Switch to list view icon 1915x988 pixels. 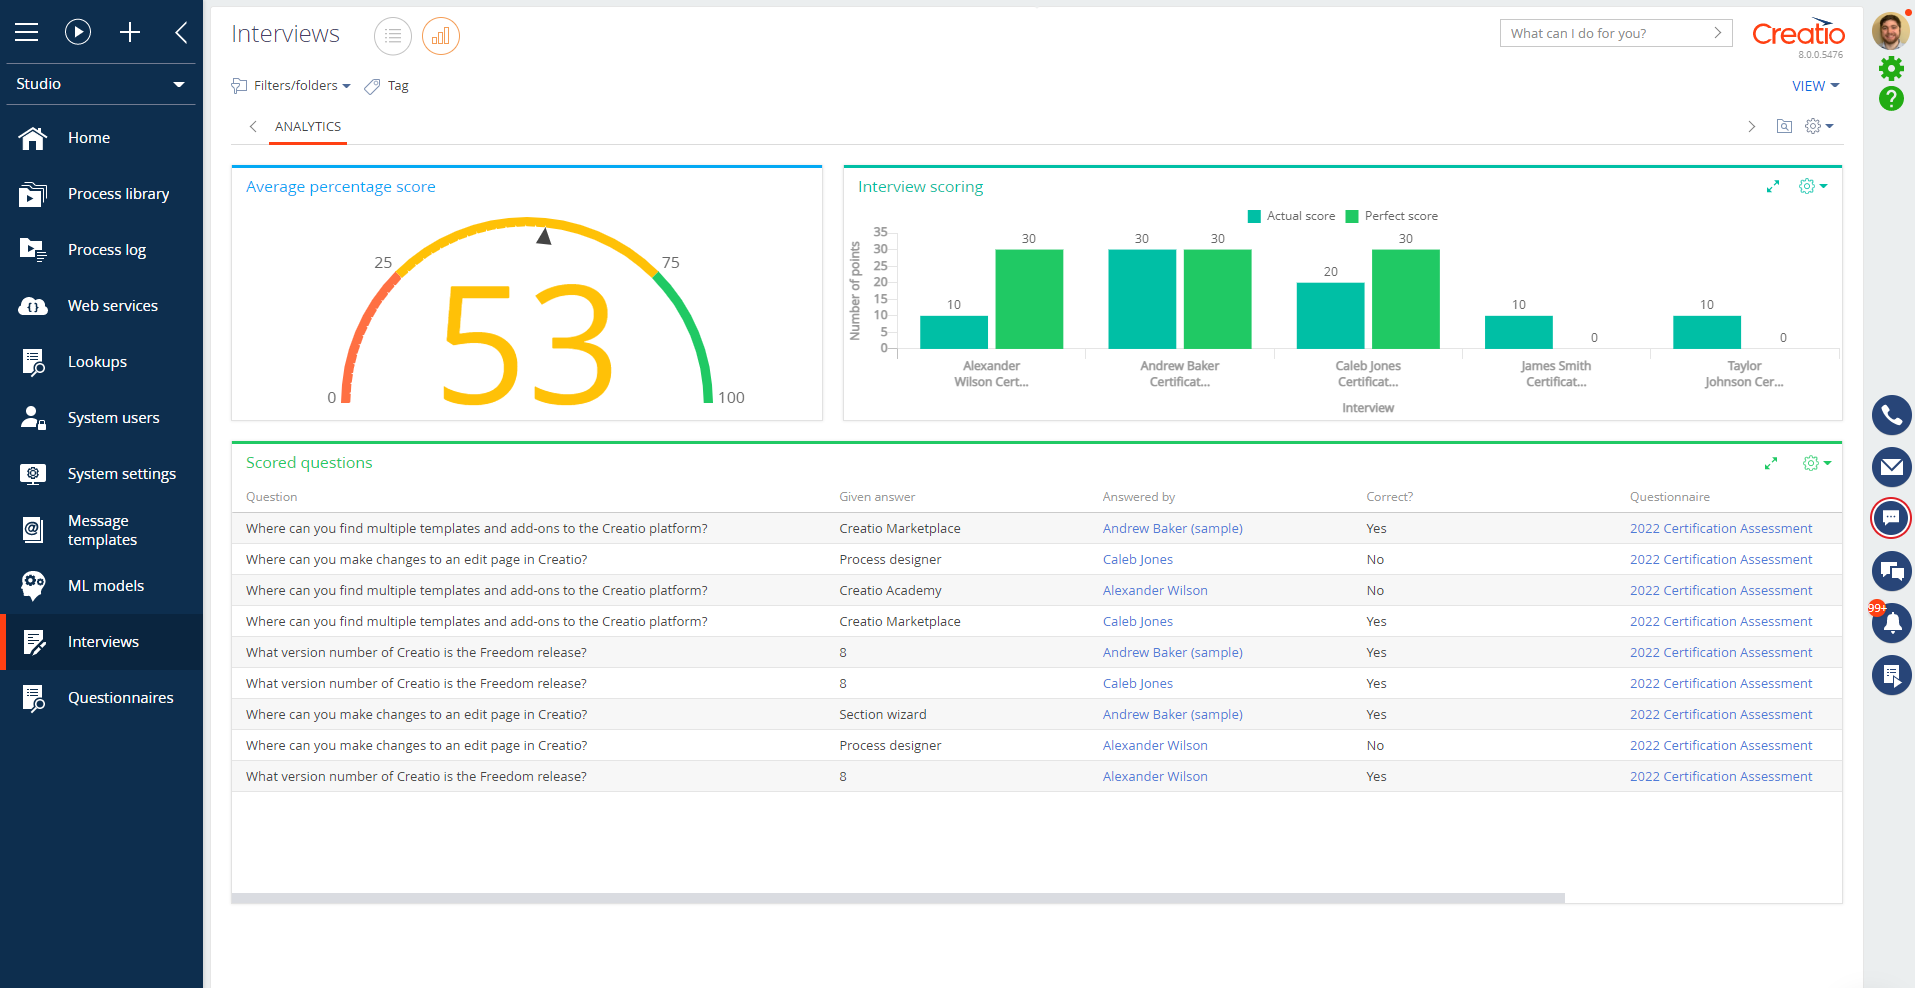(393, 36)
